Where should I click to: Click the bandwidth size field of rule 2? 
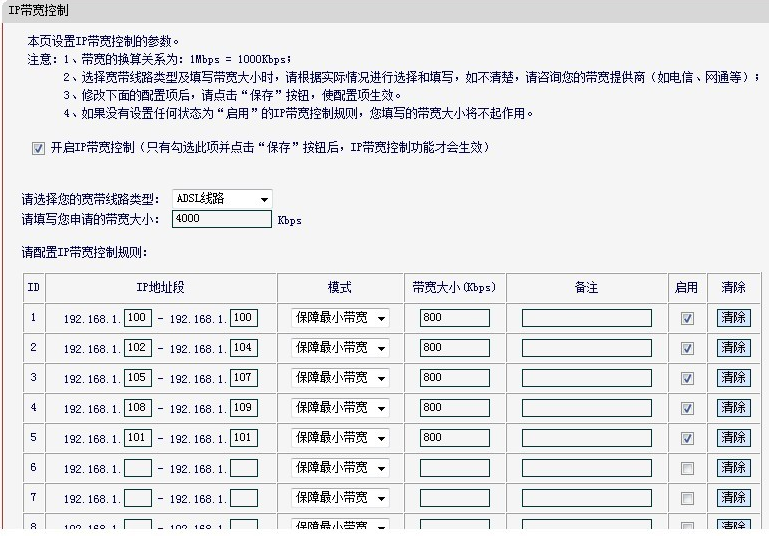[x=454, y=348]
